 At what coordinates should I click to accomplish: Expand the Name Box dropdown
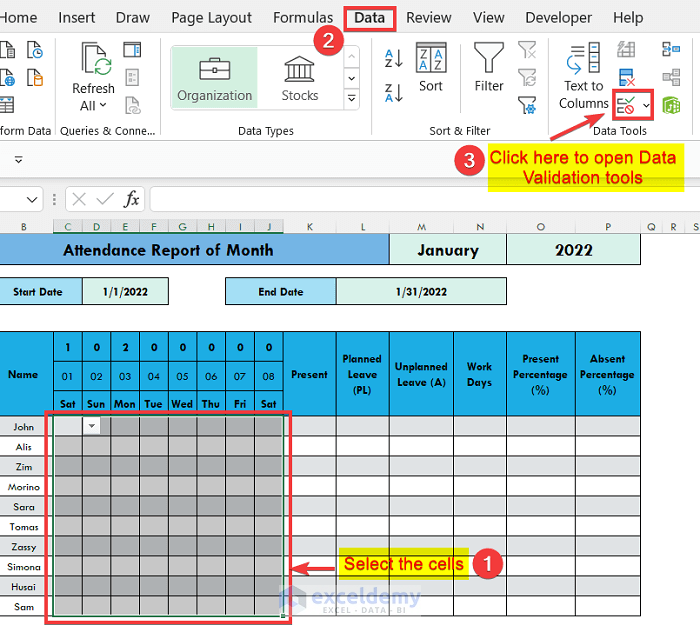[32, 199]
